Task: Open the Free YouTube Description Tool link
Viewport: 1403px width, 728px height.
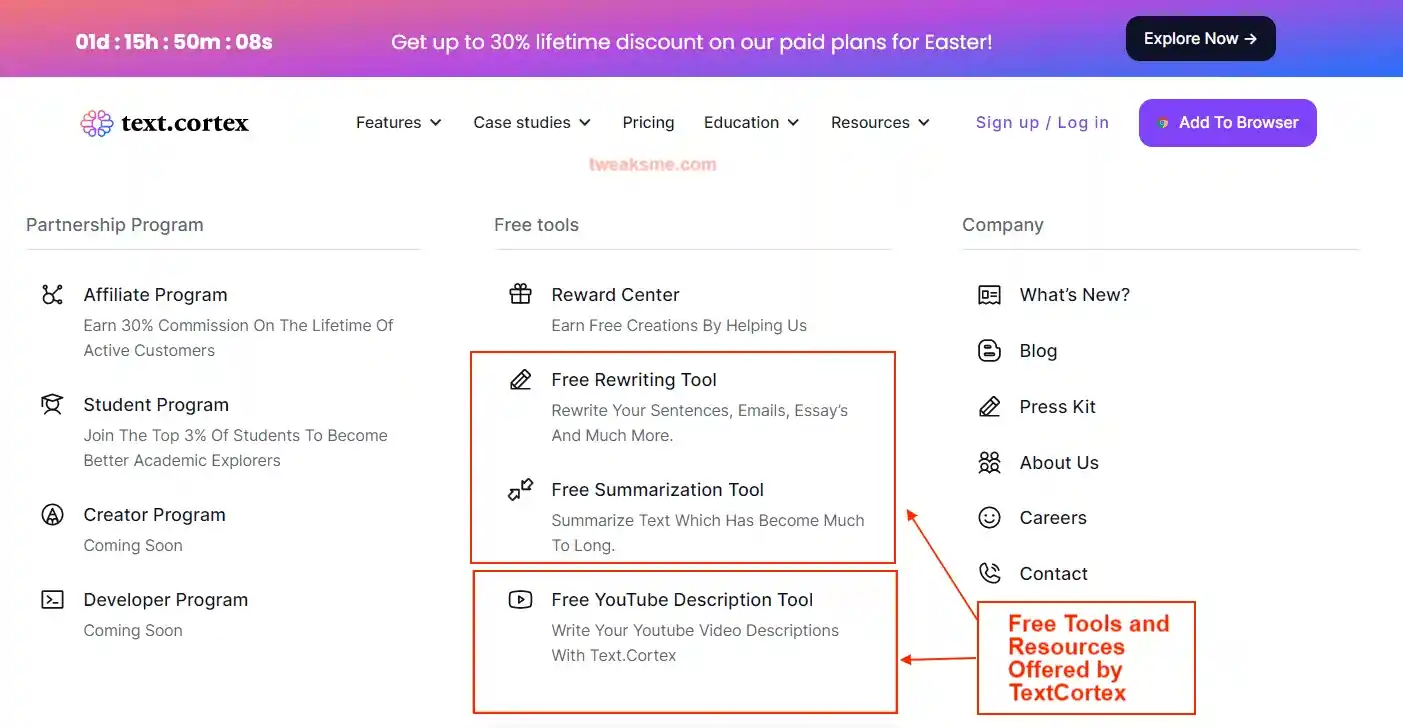Action: tap(682, 599)
